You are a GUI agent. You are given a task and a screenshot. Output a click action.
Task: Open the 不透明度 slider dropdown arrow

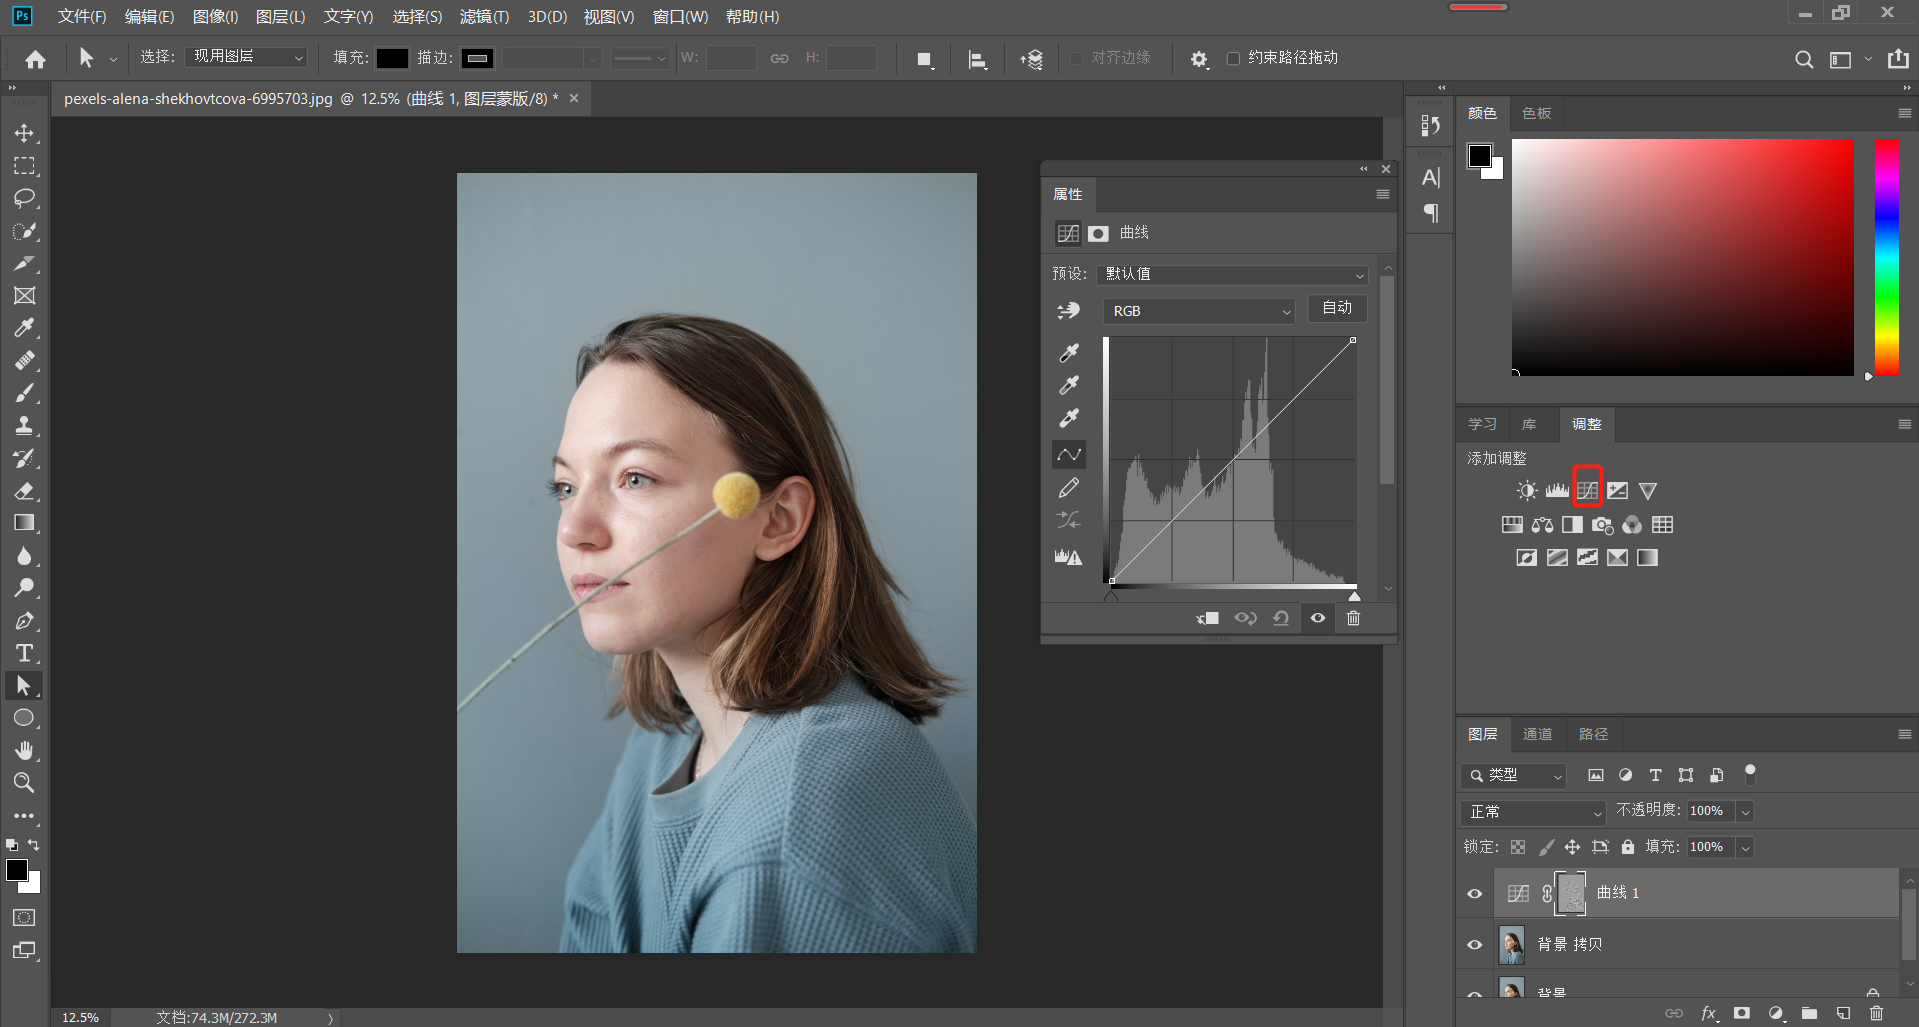tap(1745, 811)
